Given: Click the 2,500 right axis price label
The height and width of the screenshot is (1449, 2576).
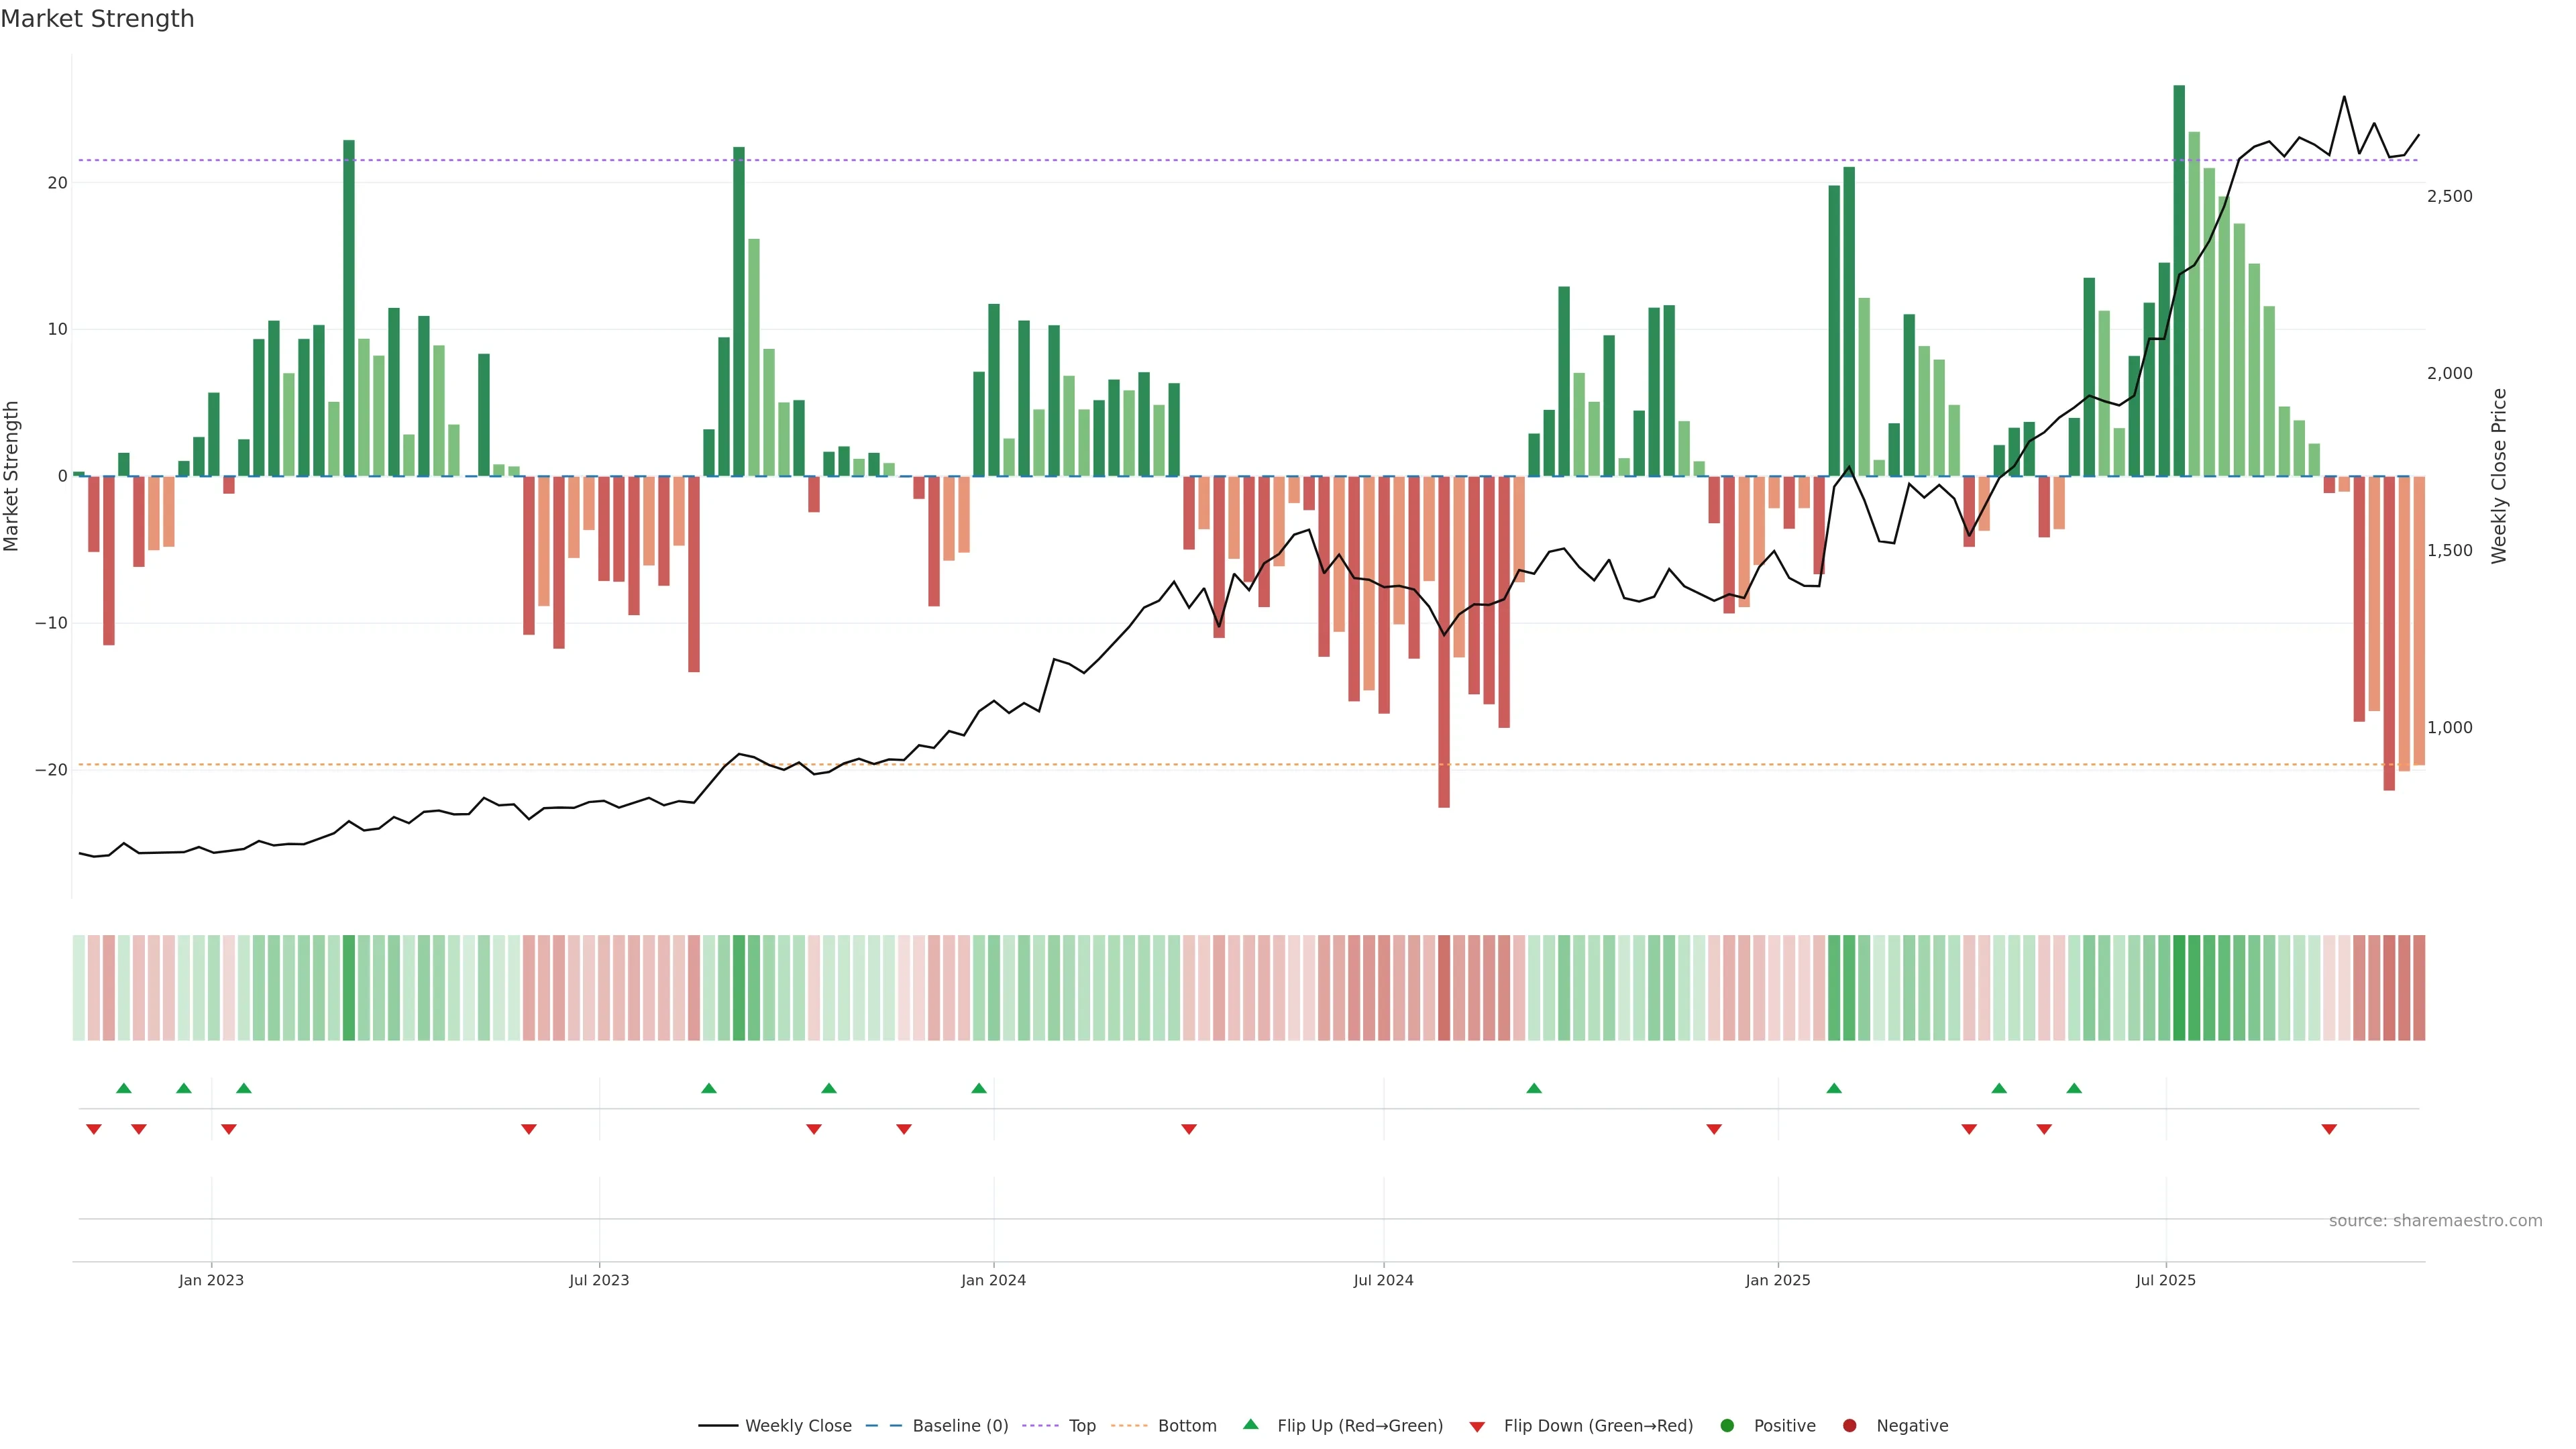Looking at the screenshot, I should tap(2449, 196).
